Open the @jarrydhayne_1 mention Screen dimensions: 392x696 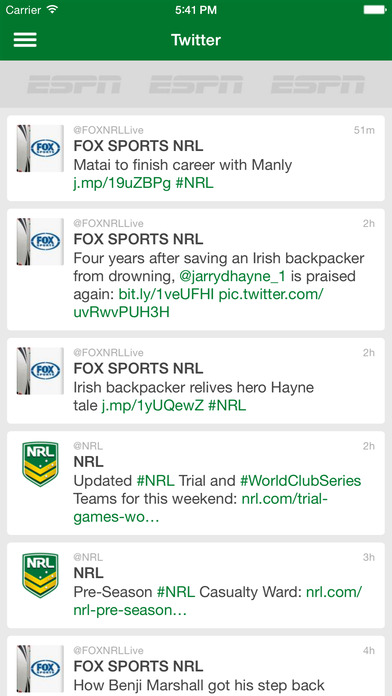(x=233, y=277)
